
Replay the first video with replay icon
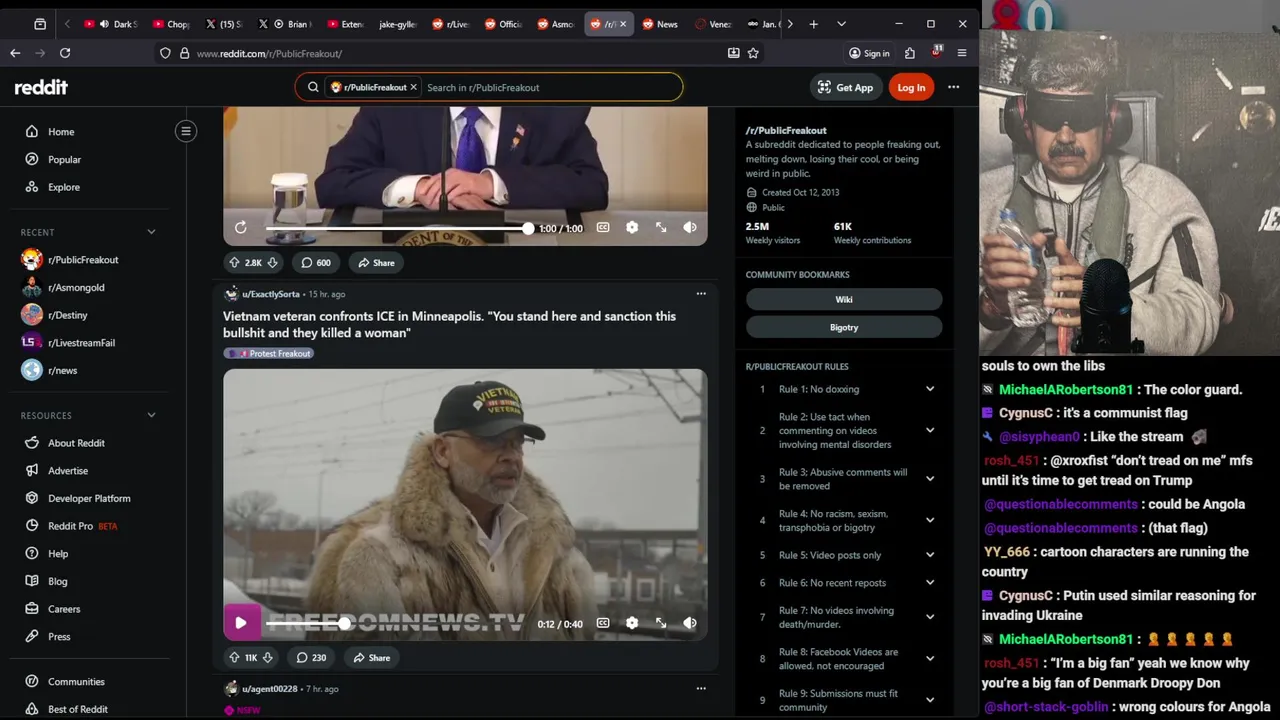pyautogui.click(x=241, y=228)
